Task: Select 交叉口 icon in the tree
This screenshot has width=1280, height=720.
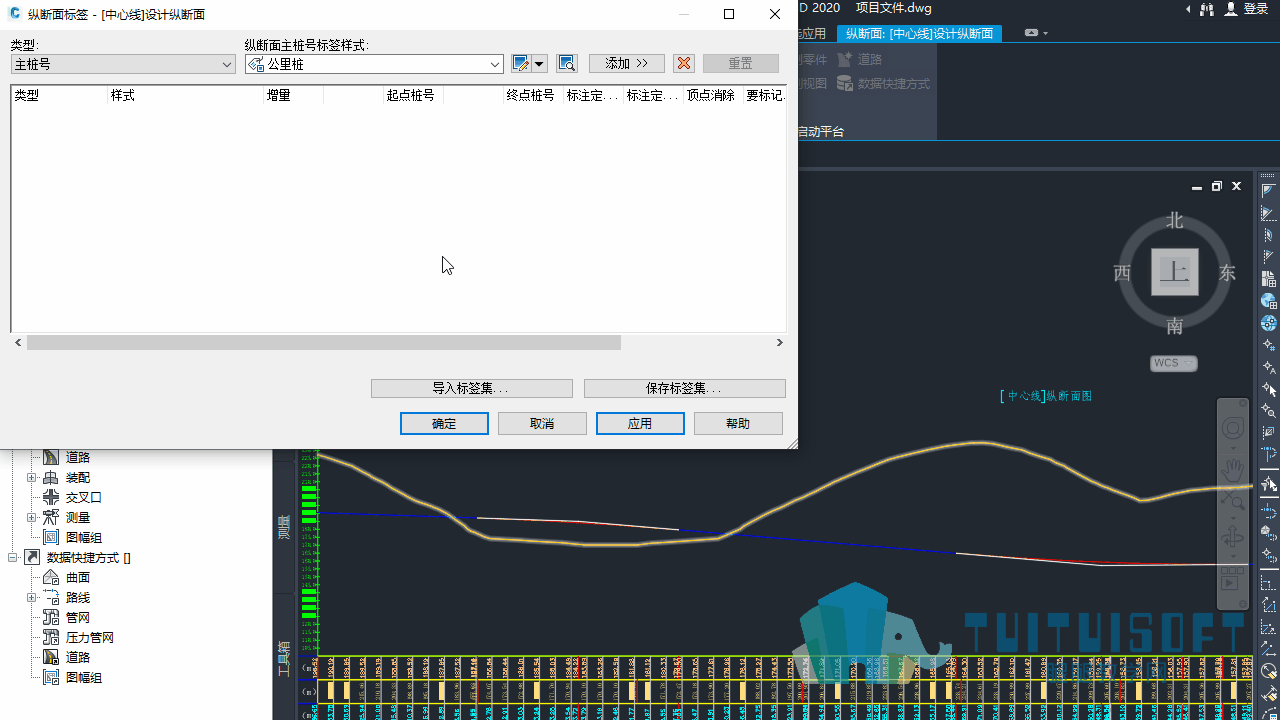Action: click(51, 497)
